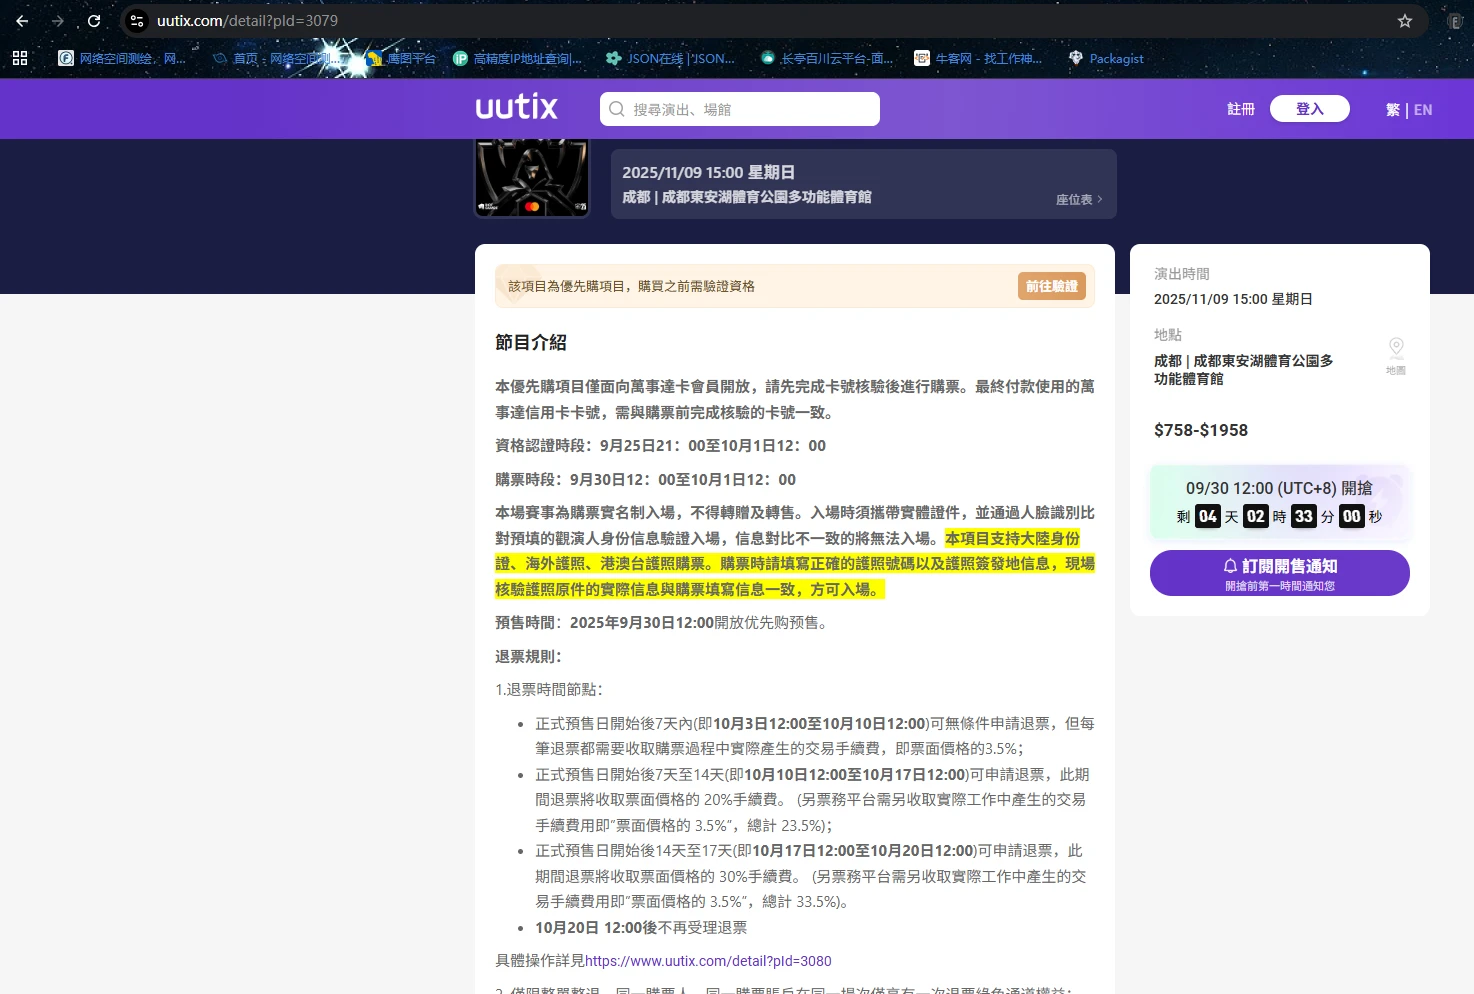Image resolution: width=1474 pixels, height=994 pixels.
Task: Focus the 搜尋演出、場館 search field
Action: point(740,109)
